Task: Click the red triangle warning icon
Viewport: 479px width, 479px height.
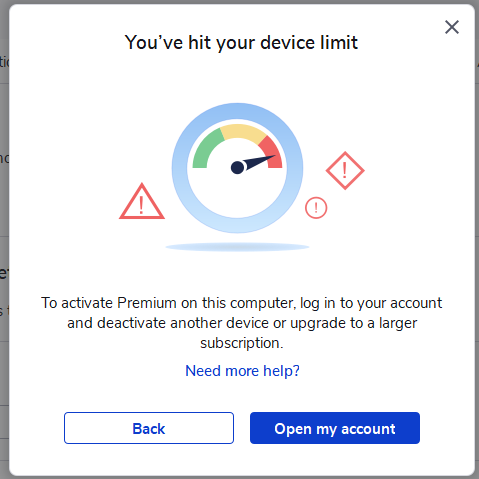Action: 142,202
